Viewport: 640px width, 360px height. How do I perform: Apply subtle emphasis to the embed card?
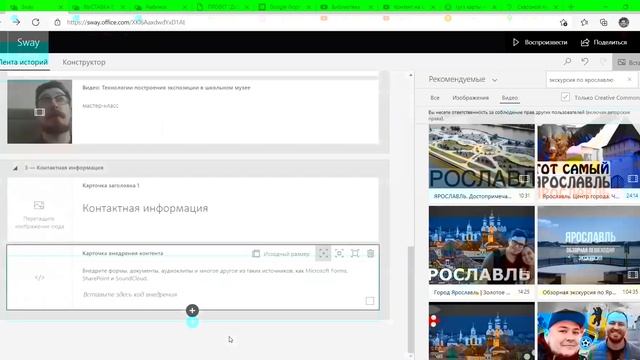tap(323, 253)
